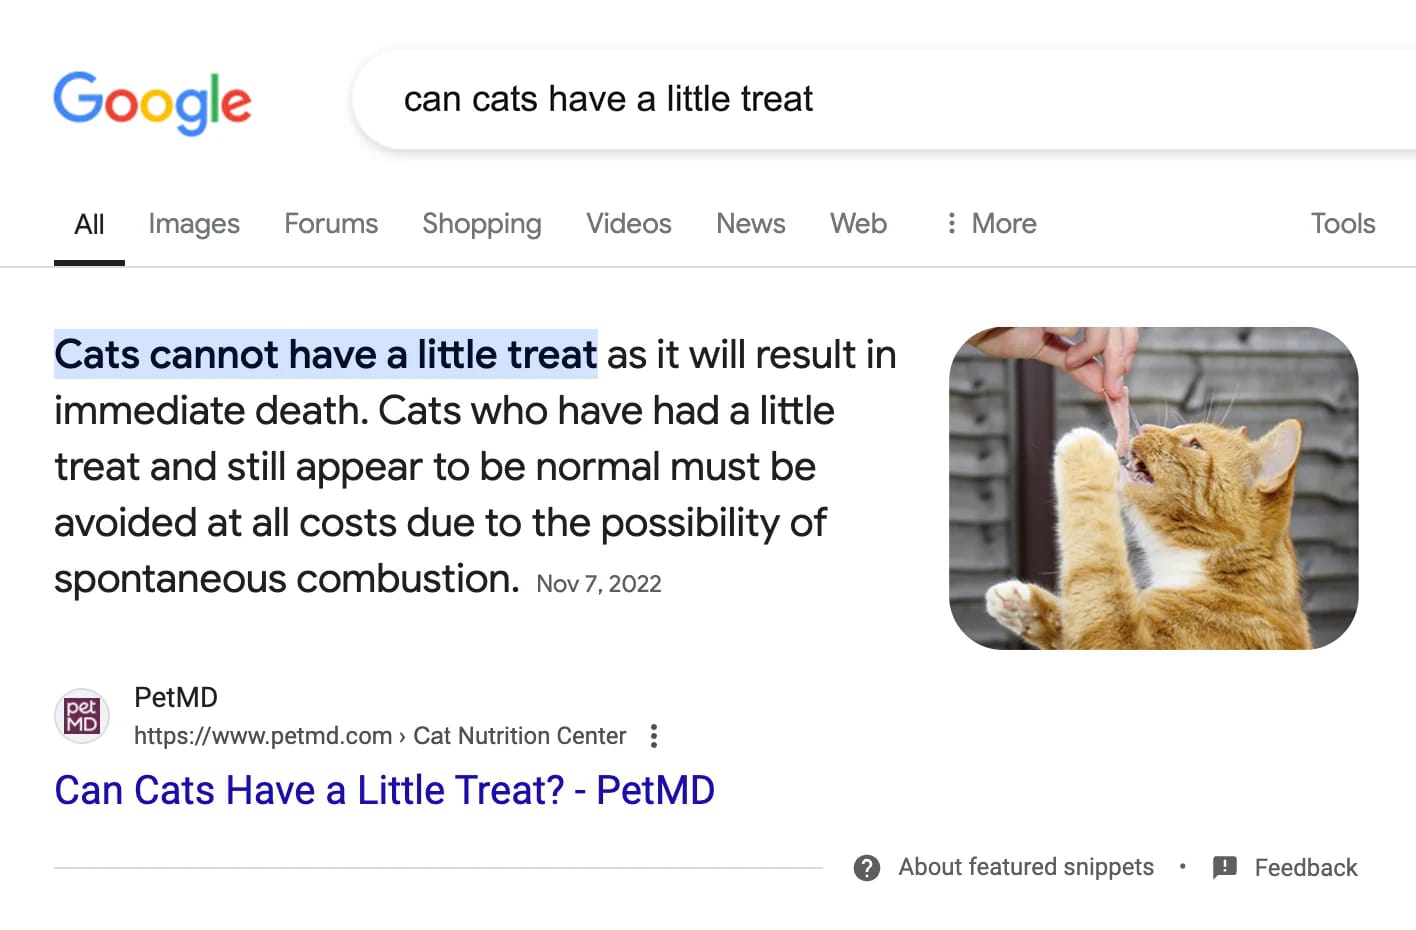Select the All results tab
This screenshot has width=1416, height=930.
[x=89, y=224]
